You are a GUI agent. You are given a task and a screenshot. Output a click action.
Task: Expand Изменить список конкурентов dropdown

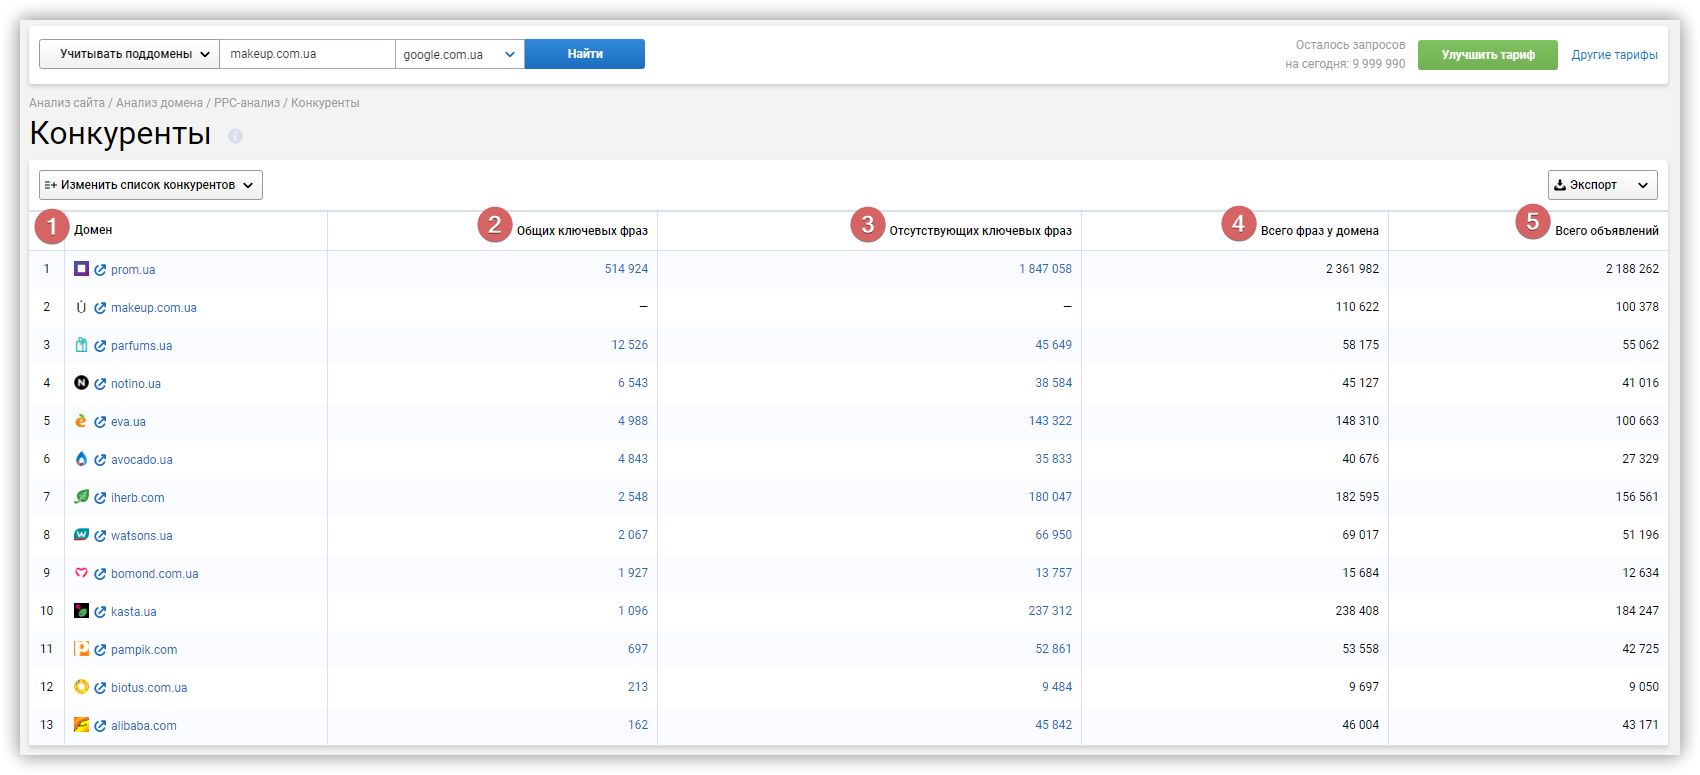[x=151, y=185]
